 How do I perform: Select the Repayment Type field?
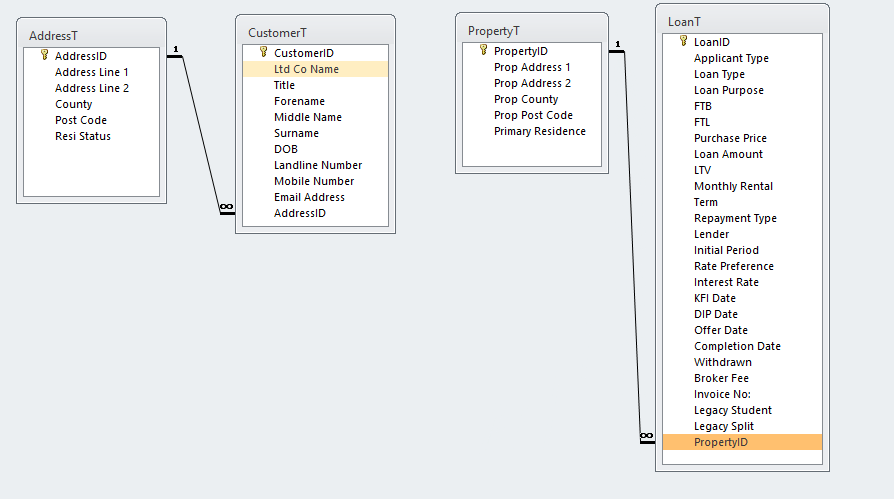pos(742,217)
